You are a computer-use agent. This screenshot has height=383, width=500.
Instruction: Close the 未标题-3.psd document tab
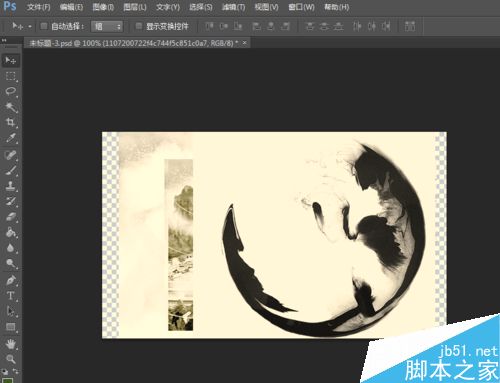pyautogui.click(x=245, y=43)
